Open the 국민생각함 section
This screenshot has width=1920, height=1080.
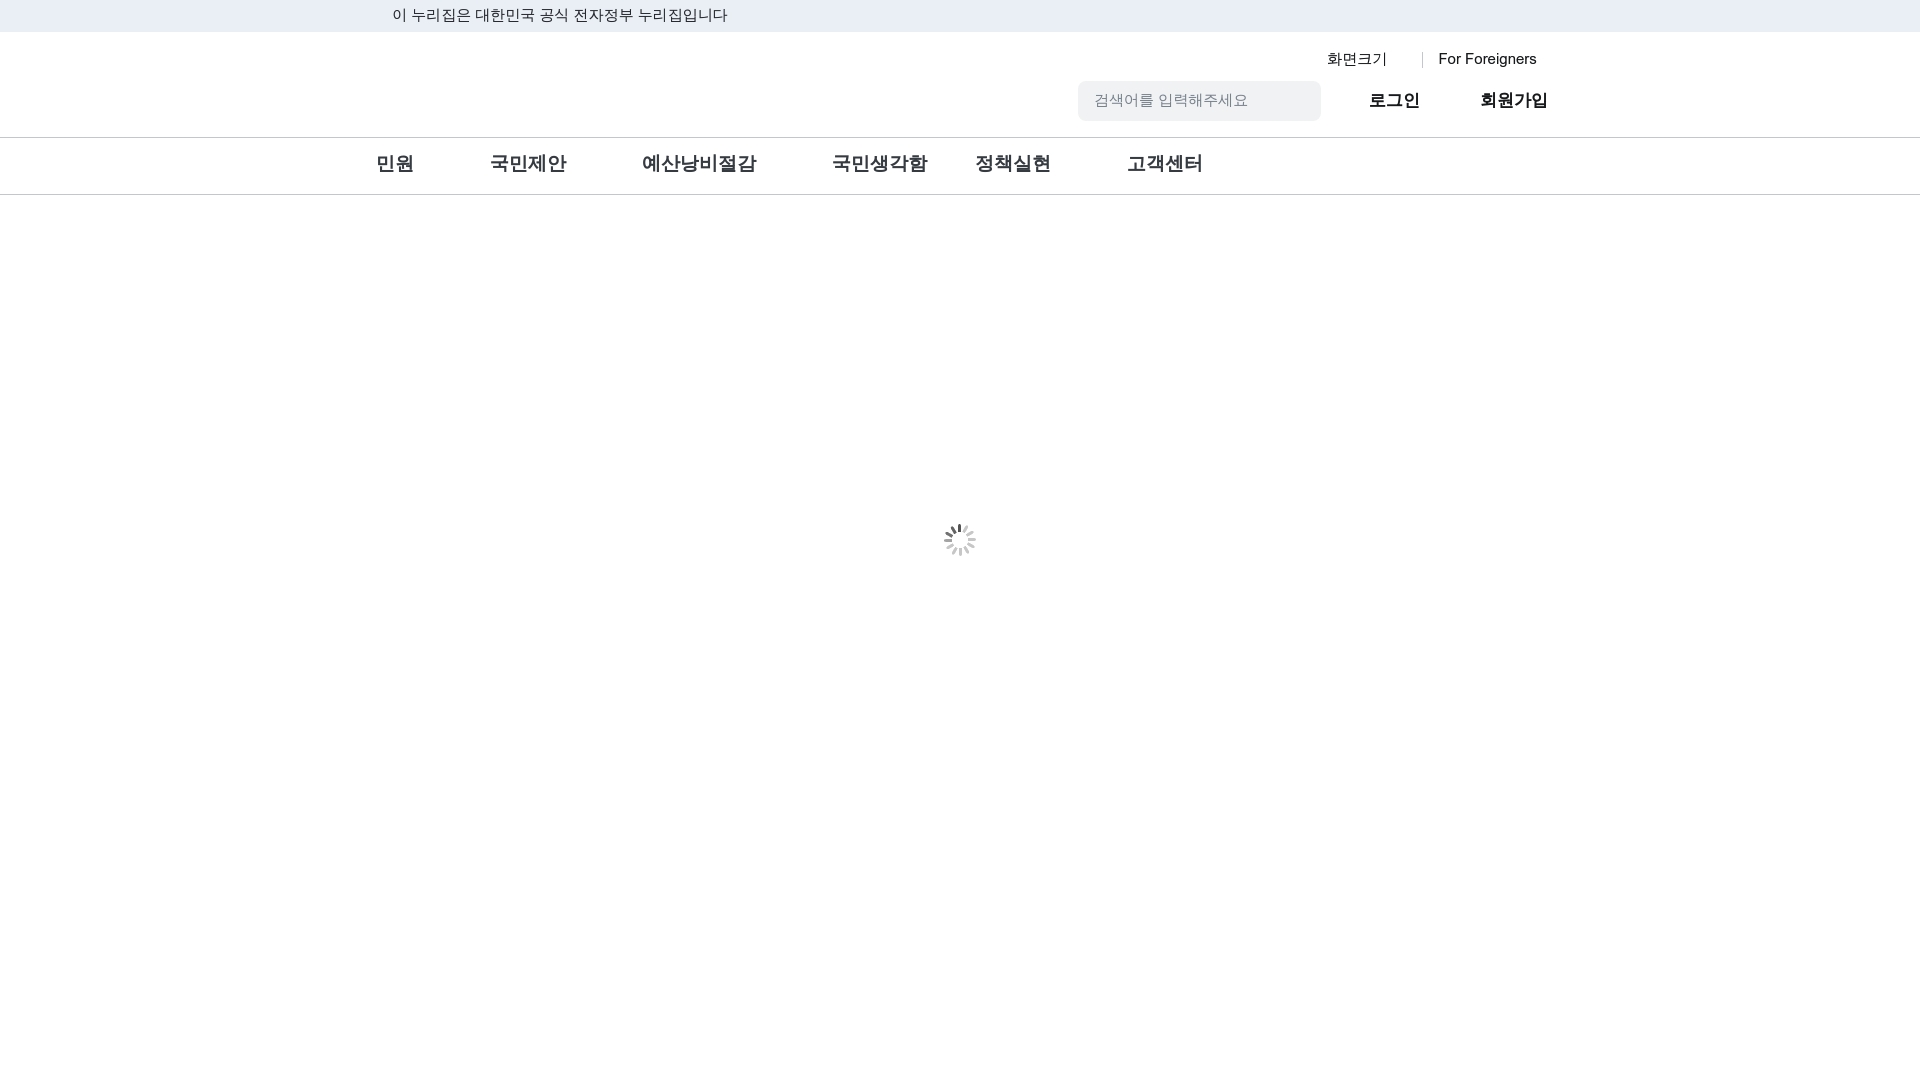tap(879, 164)
